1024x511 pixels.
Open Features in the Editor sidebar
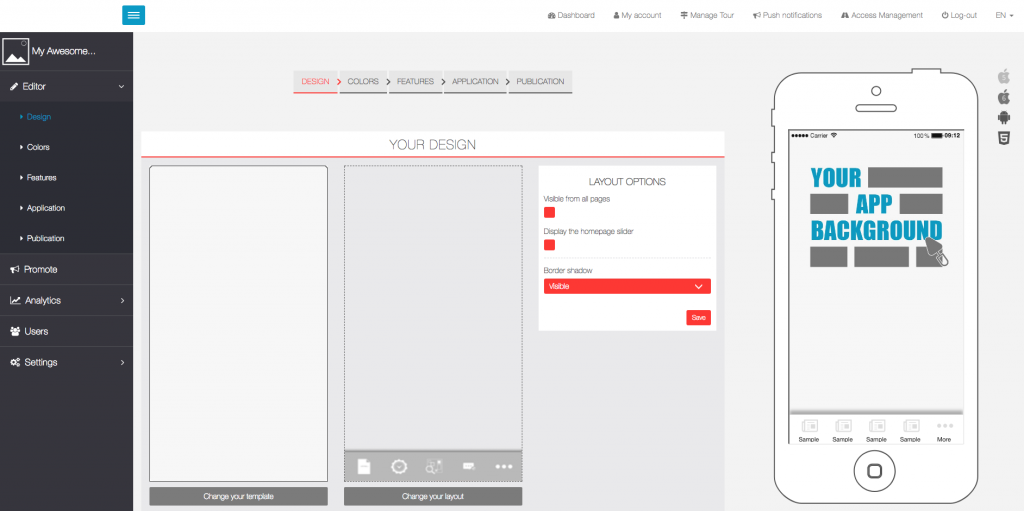click(42, 178)
